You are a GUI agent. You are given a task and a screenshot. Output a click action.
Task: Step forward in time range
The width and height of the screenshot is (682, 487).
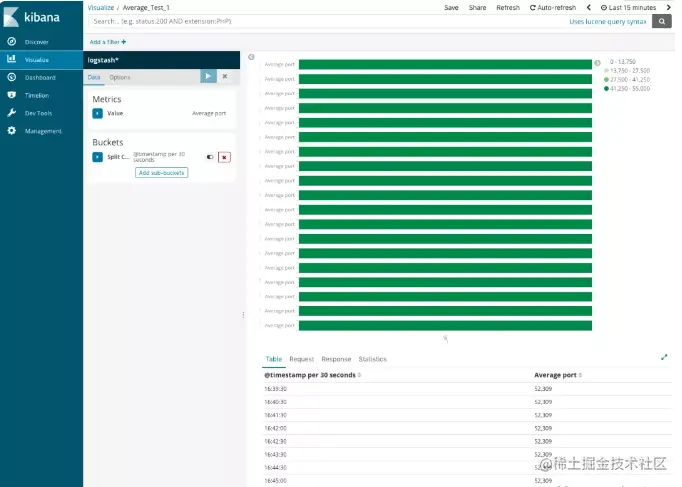coord(669,7)
